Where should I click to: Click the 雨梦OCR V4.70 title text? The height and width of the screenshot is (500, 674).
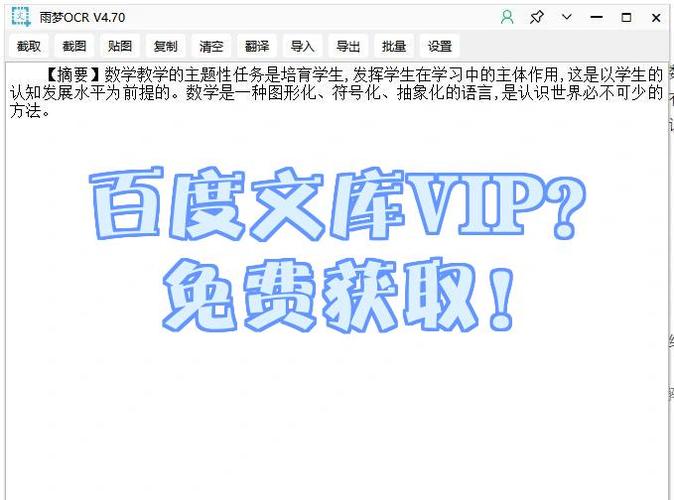[x=82, y=17]
